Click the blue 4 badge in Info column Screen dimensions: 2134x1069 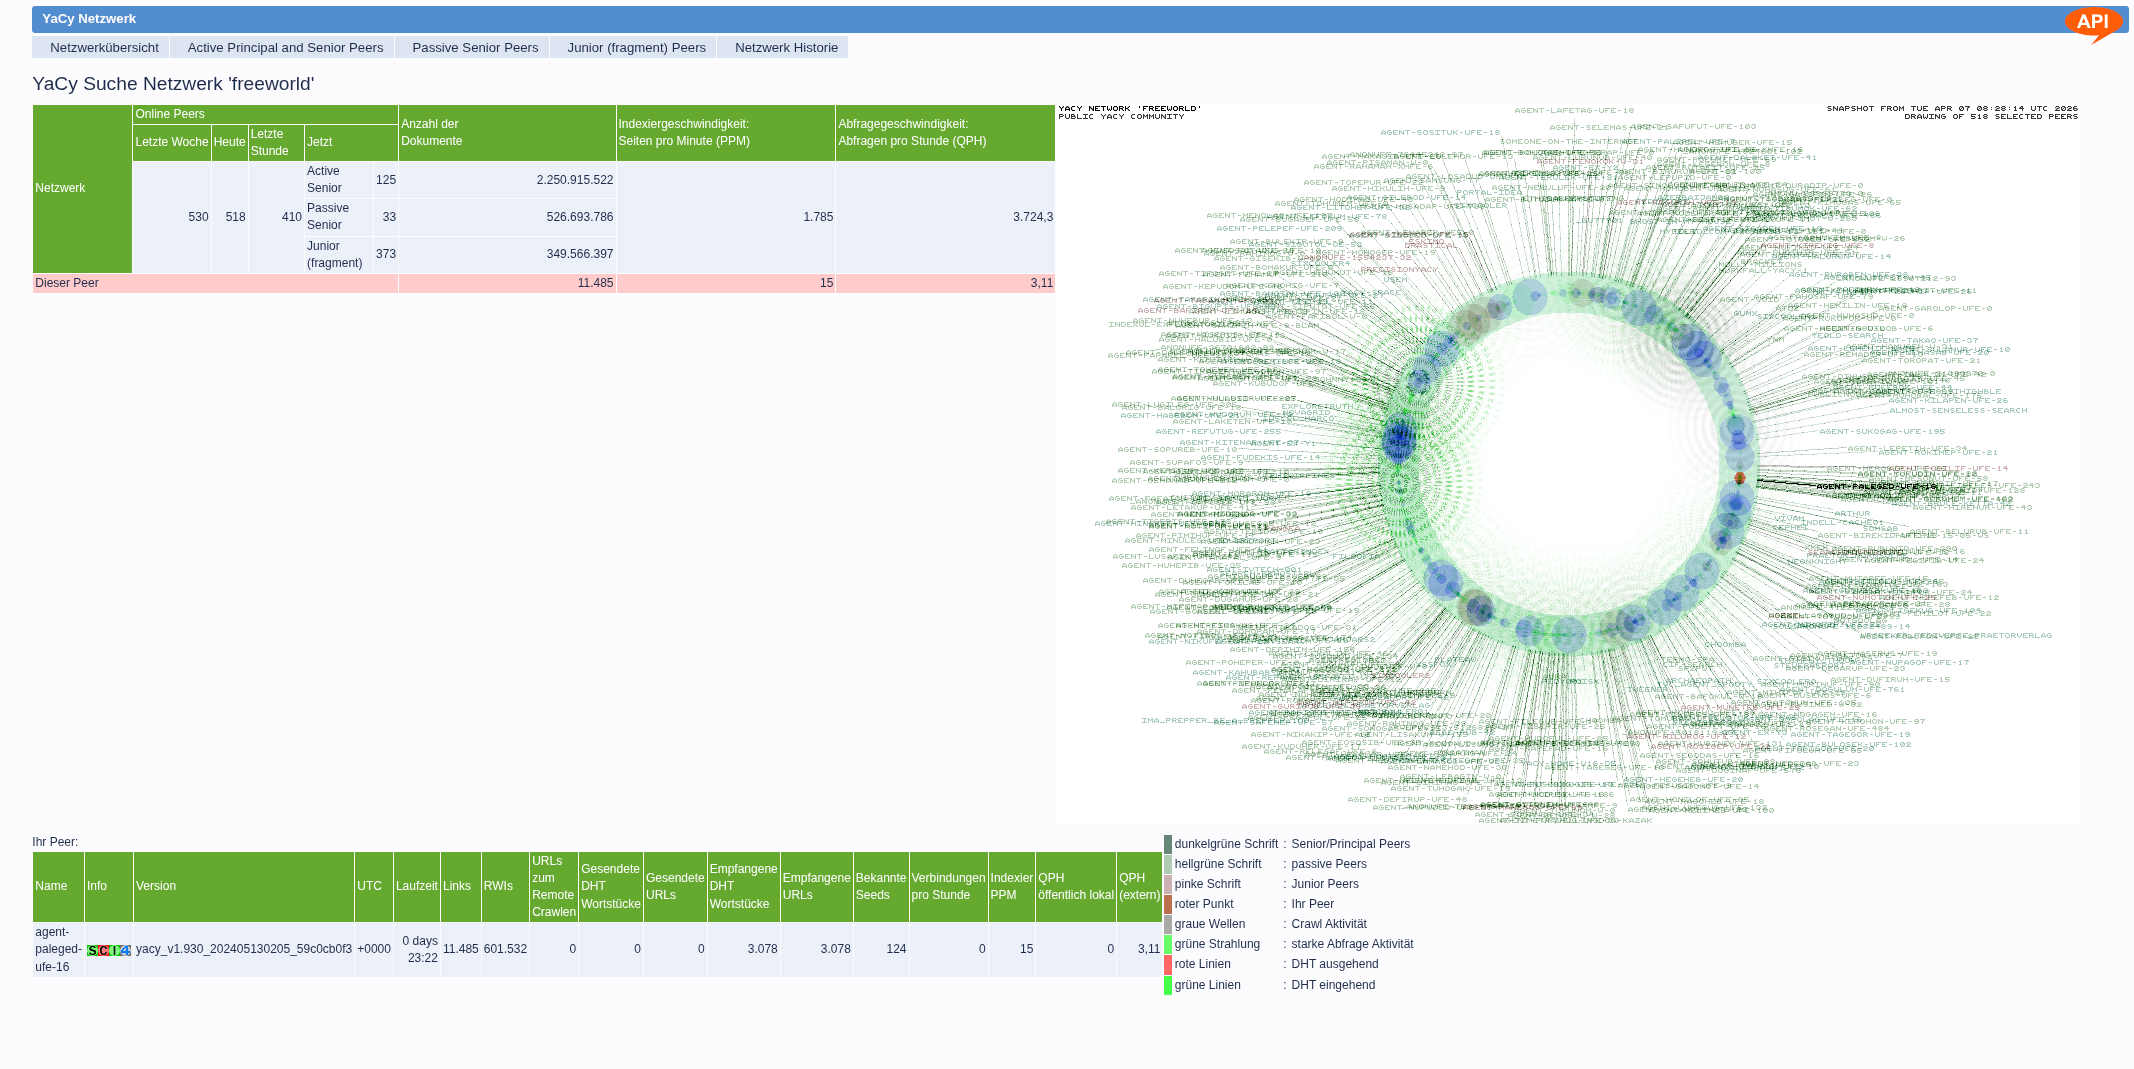coord(125,950)
